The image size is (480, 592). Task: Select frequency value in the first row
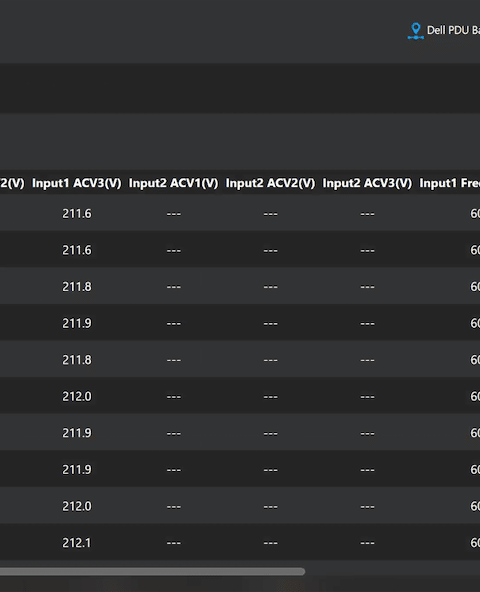[x=475, y=214]
